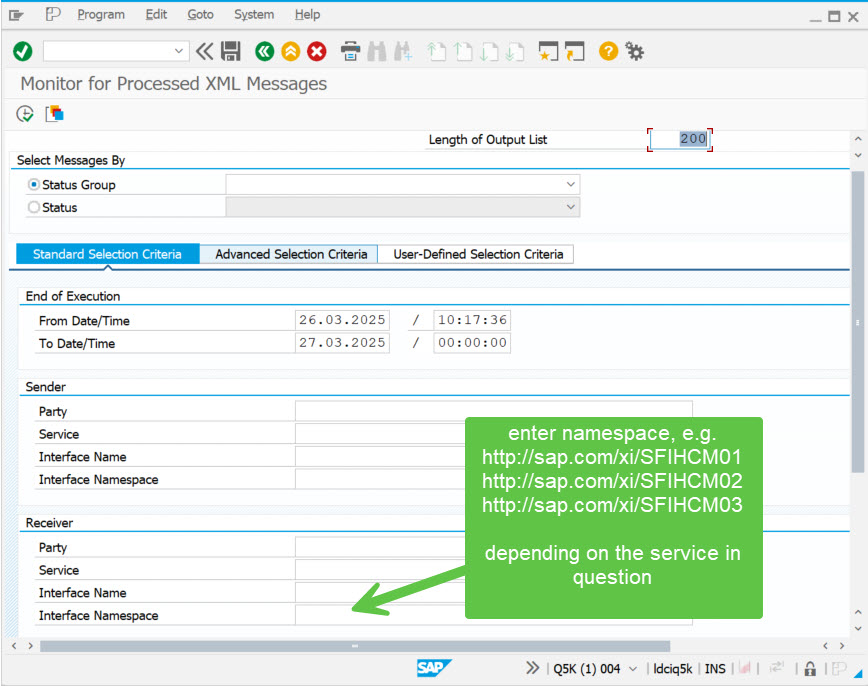
Task: Click the From Date field
Action: pyautogui.click(x=342, y=320)
